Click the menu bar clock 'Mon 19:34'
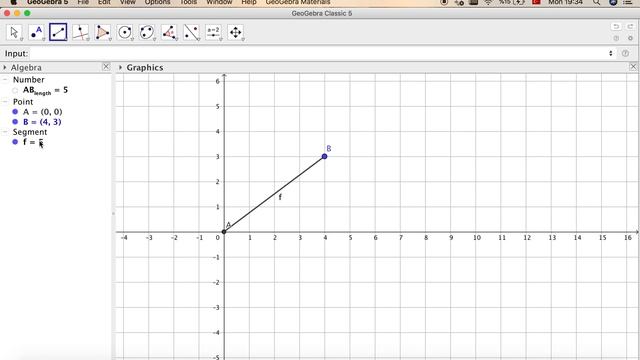Image resolution: width=640 pixels, height=360 pixels. click(x=565, y=2)
